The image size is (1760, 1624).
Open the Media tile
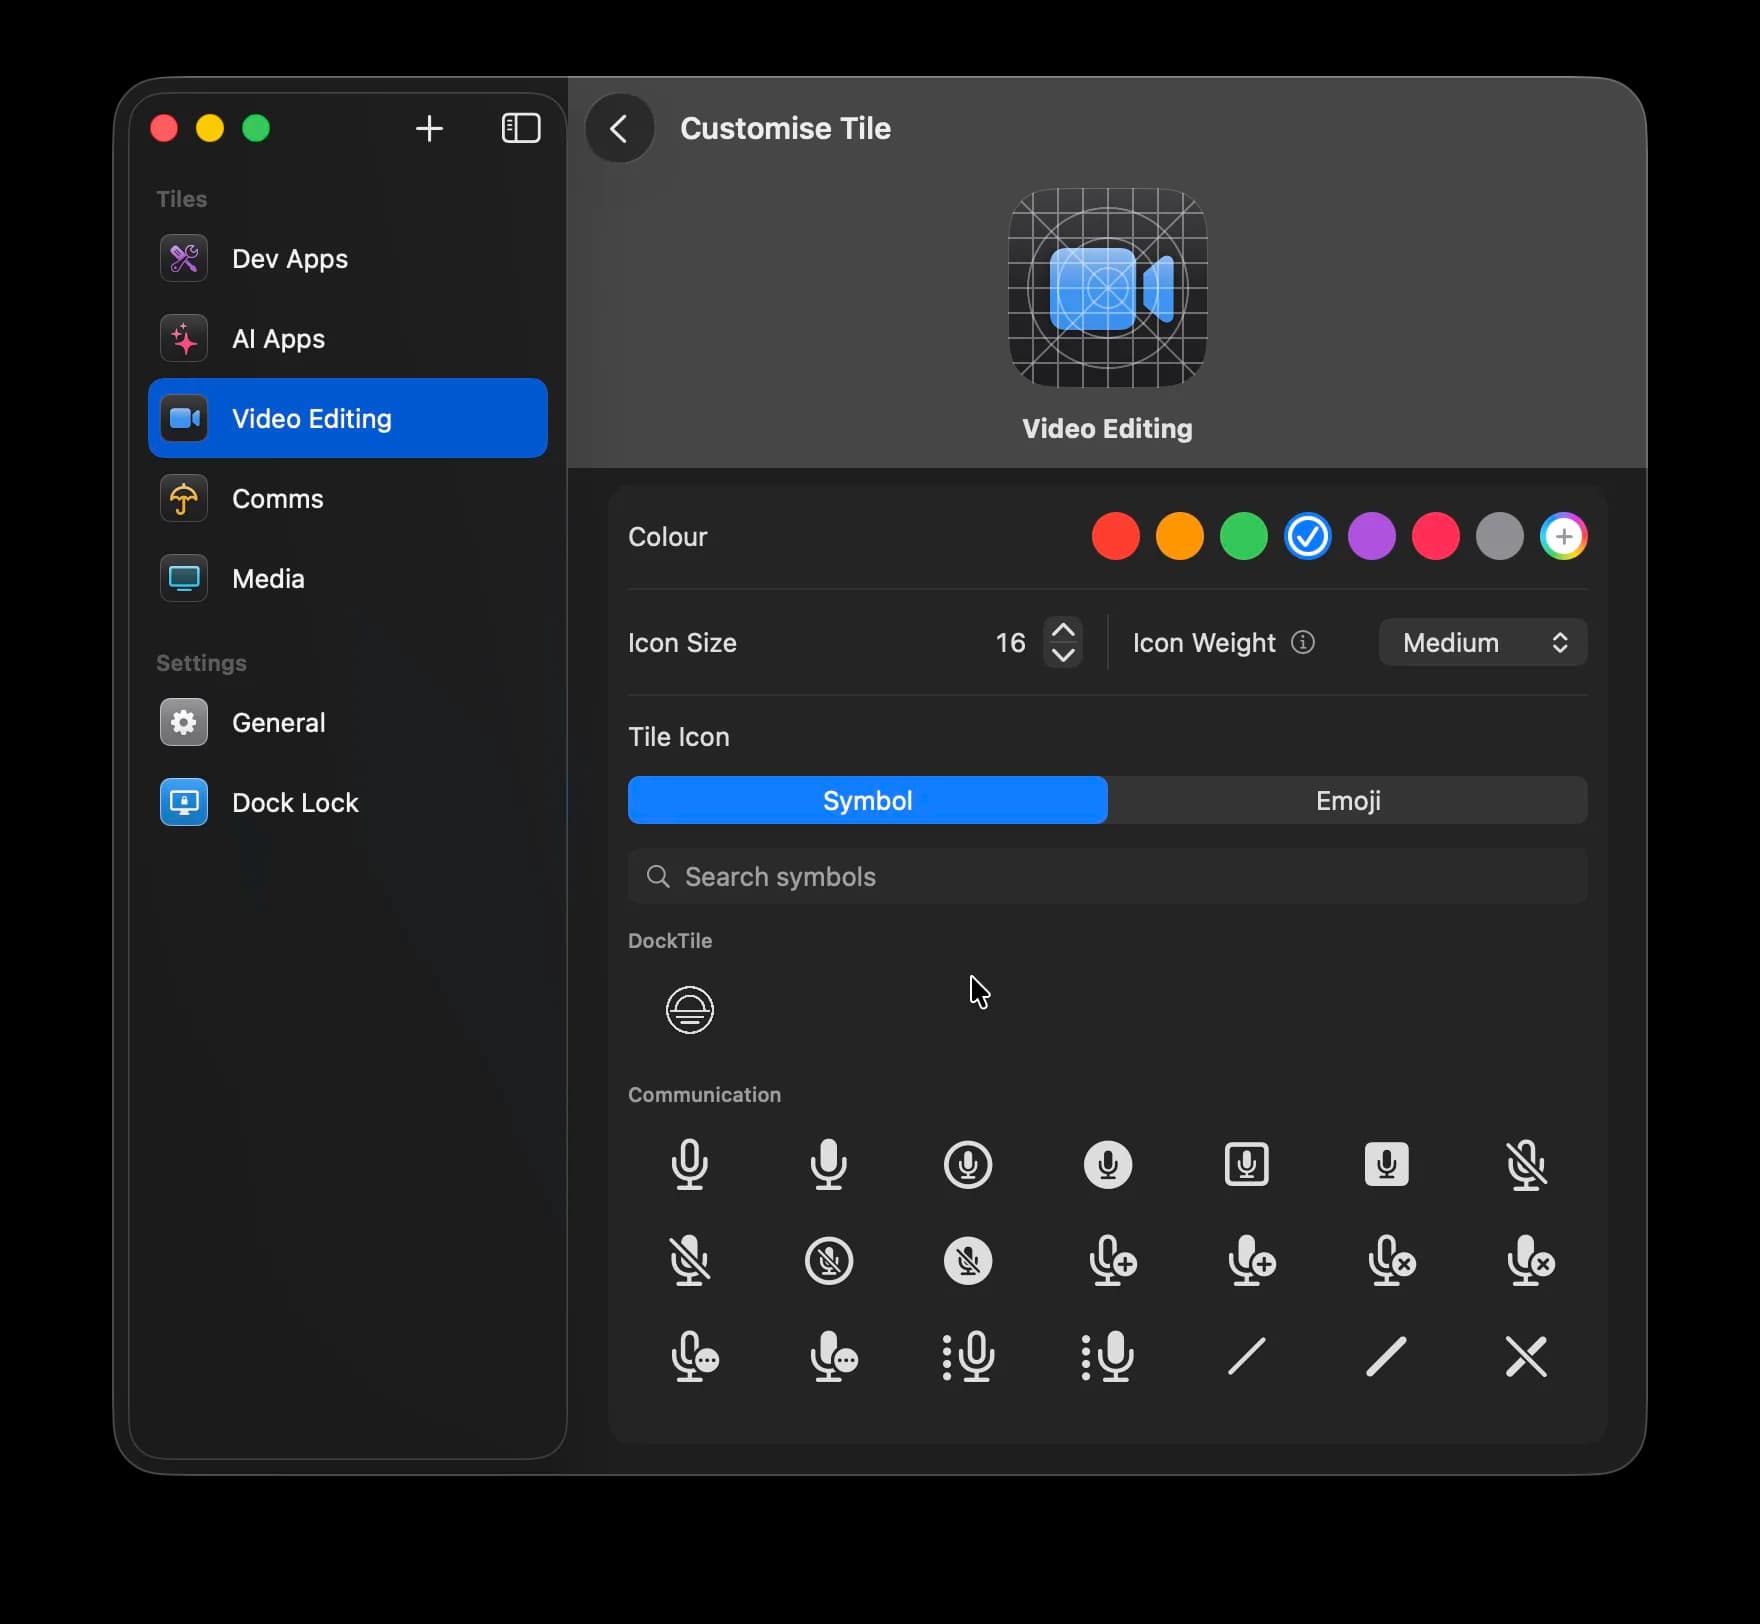pyautogui.click(x=348, y=578)
